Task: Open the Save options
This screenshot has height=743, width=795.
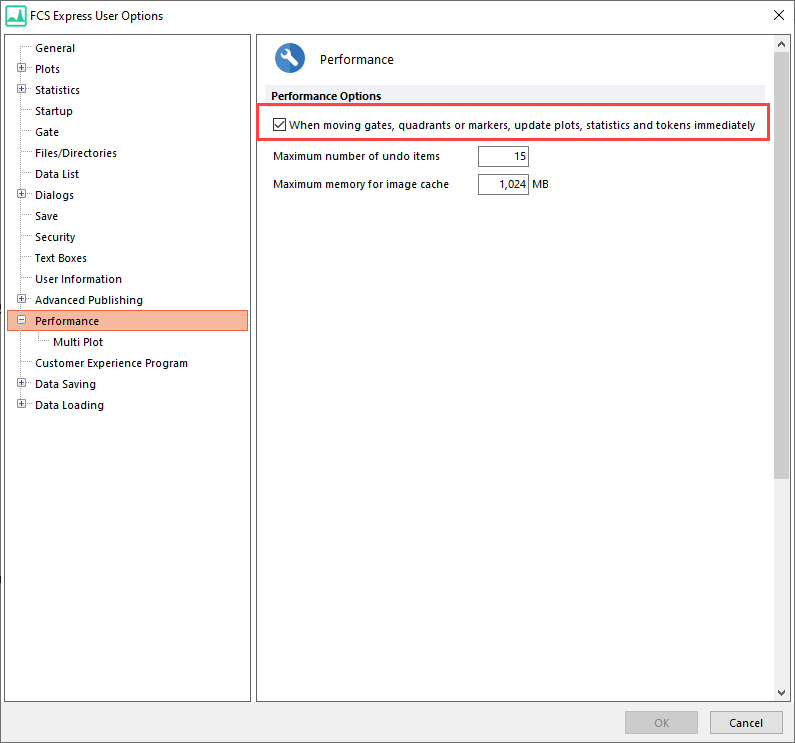Action: pos(46,217)
